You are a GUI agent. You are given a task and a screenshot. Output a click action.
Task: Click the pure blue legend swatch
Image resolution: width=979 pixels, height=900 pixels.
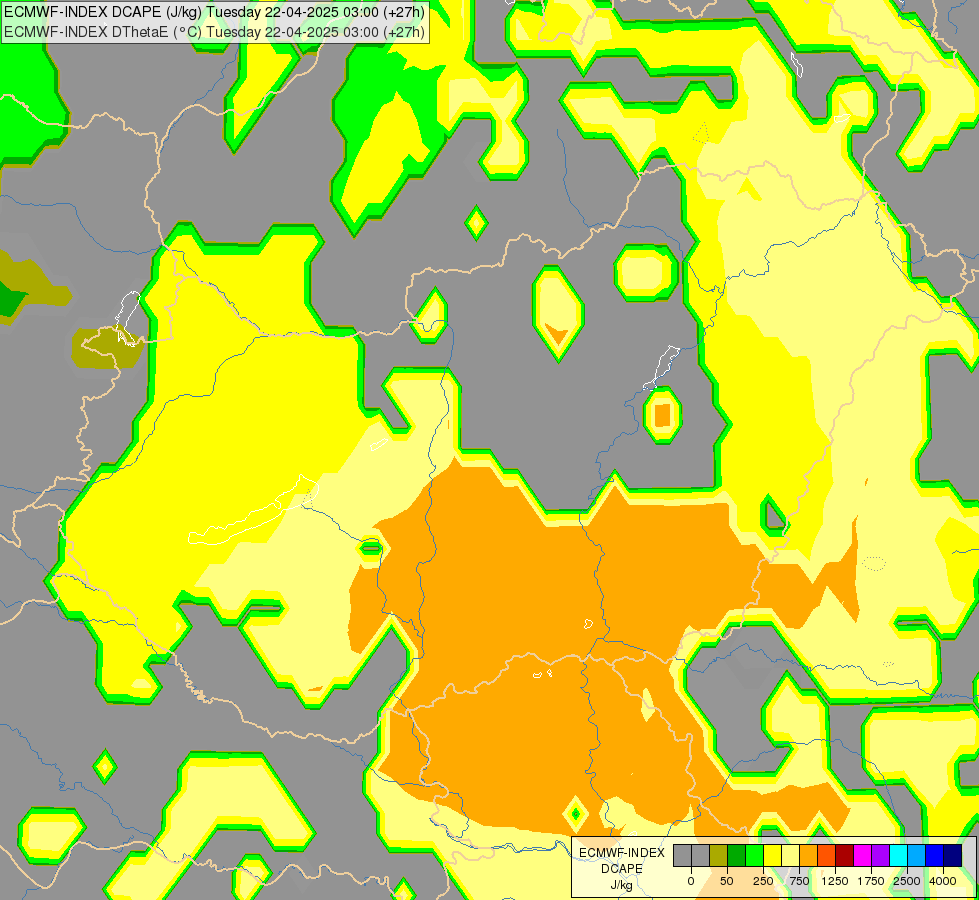pyautogui.click(x=935, y=856)
